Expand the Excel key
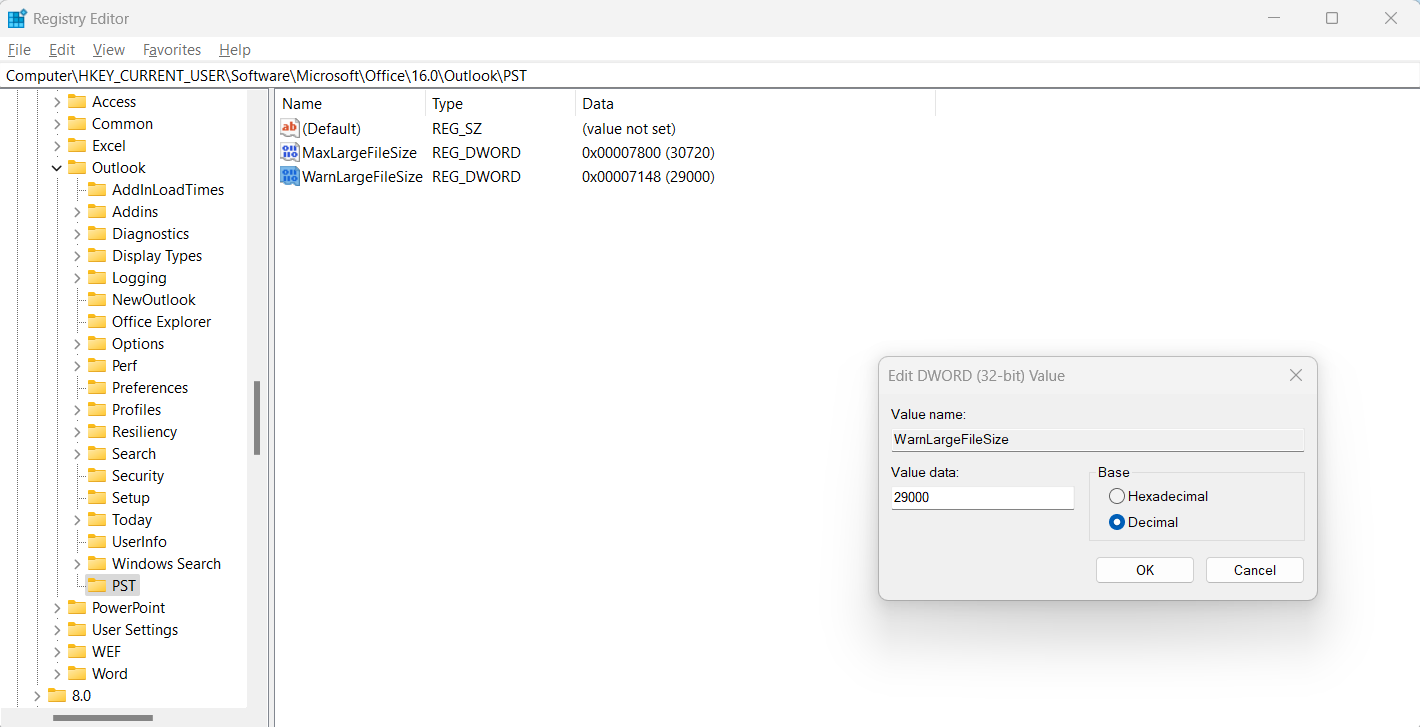 tap(57, 146)
